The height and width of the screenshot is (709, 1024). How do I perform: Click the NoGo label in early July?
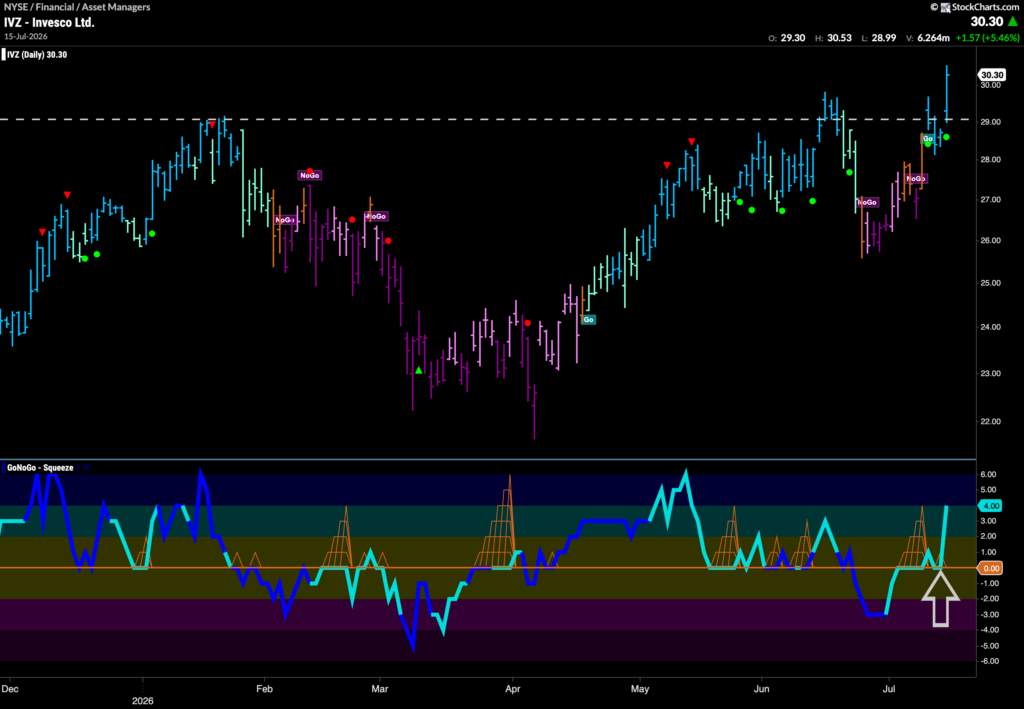(916, 178)
